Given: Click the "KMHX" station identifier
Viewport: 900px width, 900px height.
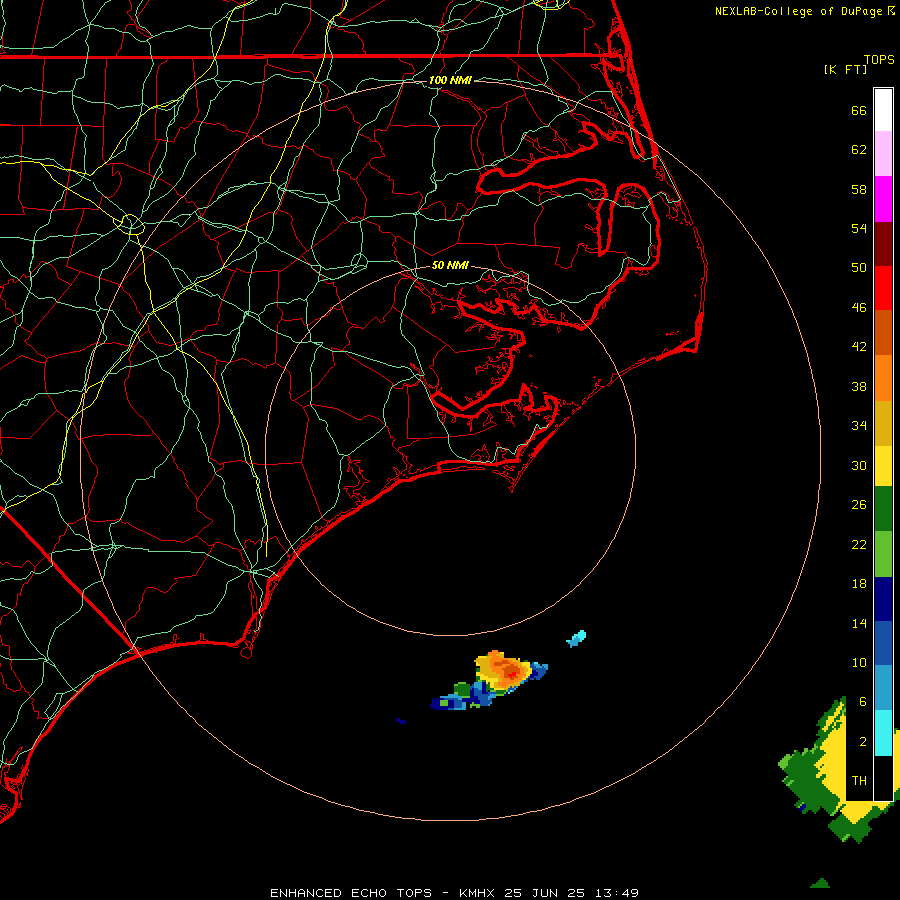Looking at the screenshot, I should (x=478, y=893).
